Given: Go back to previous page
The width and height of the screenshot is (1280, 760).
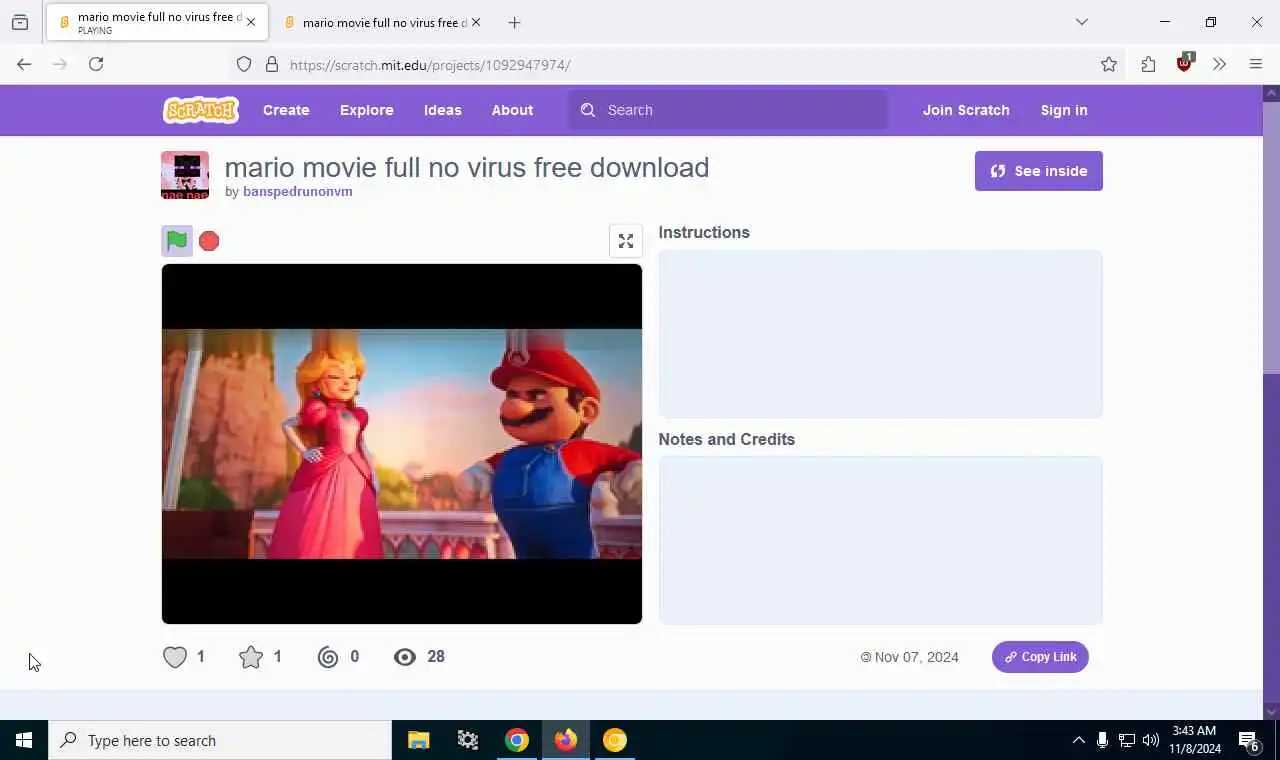Looking at the screenshot, I should coord(24,64).
